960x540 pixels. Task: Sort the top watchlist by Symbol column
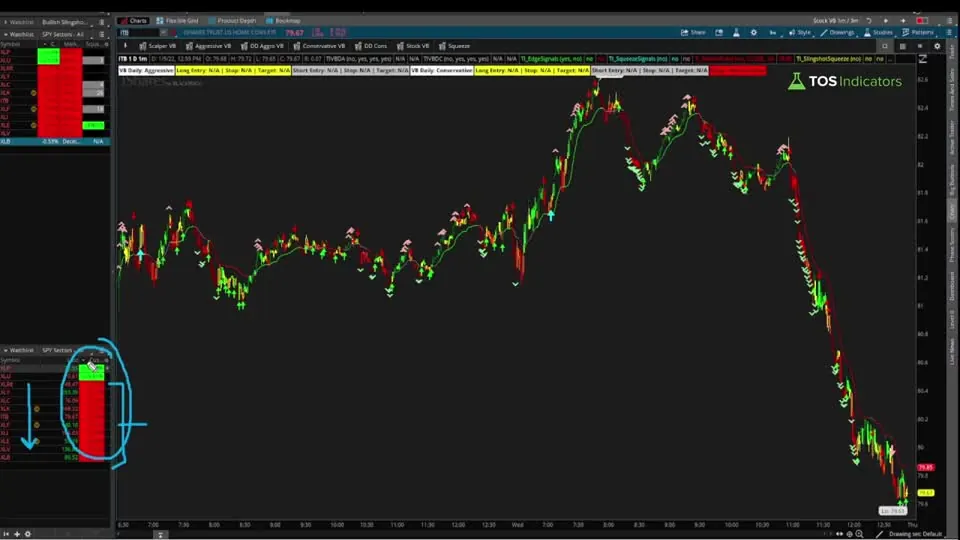point(10,44)
